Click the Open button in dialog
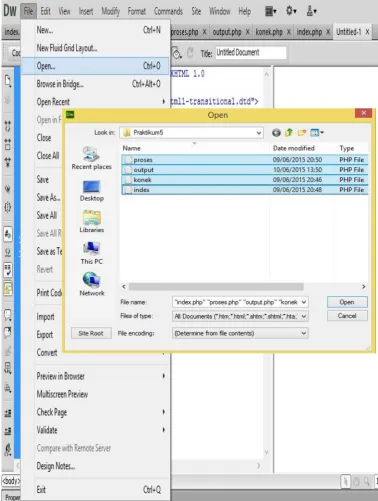The width and height of the screenshot is (378, 501). click(x=347, y=302)
